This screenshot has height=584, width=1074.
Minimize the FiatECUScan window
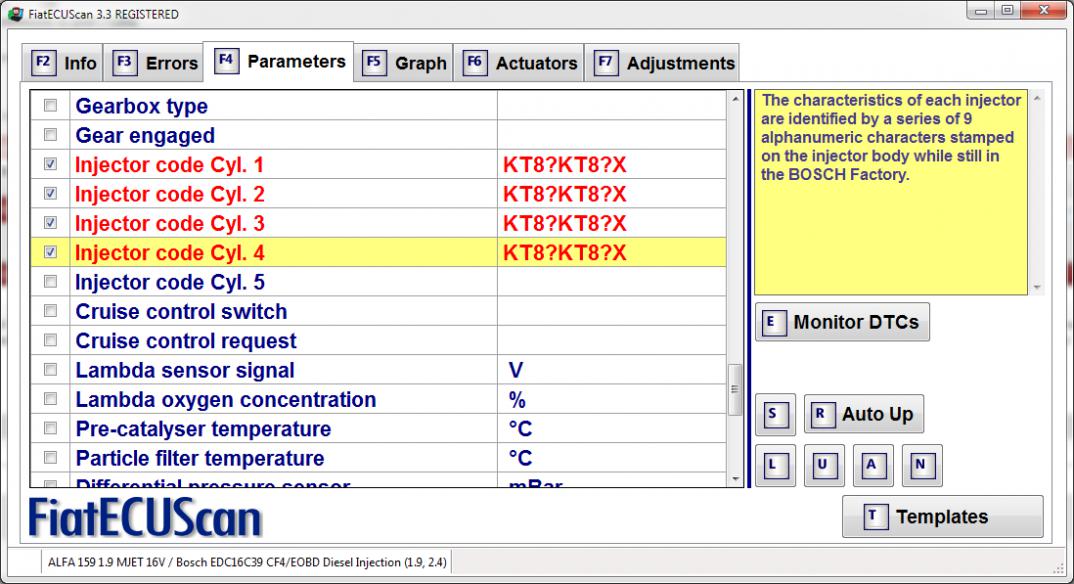(981, 10)
